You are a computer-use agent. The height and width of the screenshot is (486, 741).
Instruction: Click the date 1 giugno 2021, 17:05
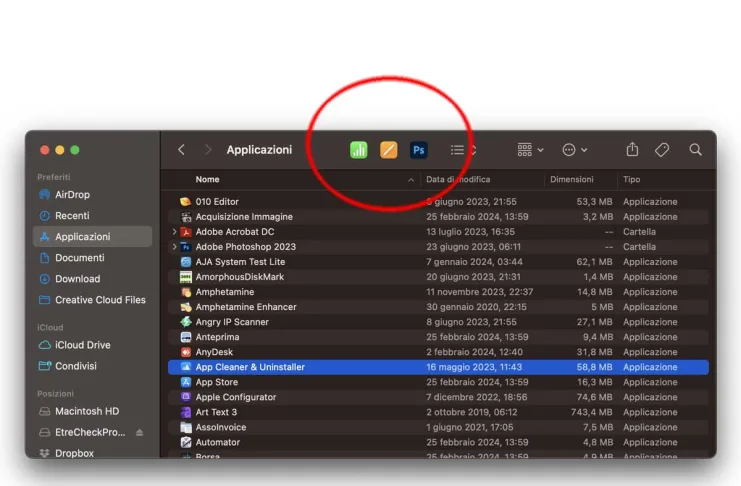pos(470,427)
